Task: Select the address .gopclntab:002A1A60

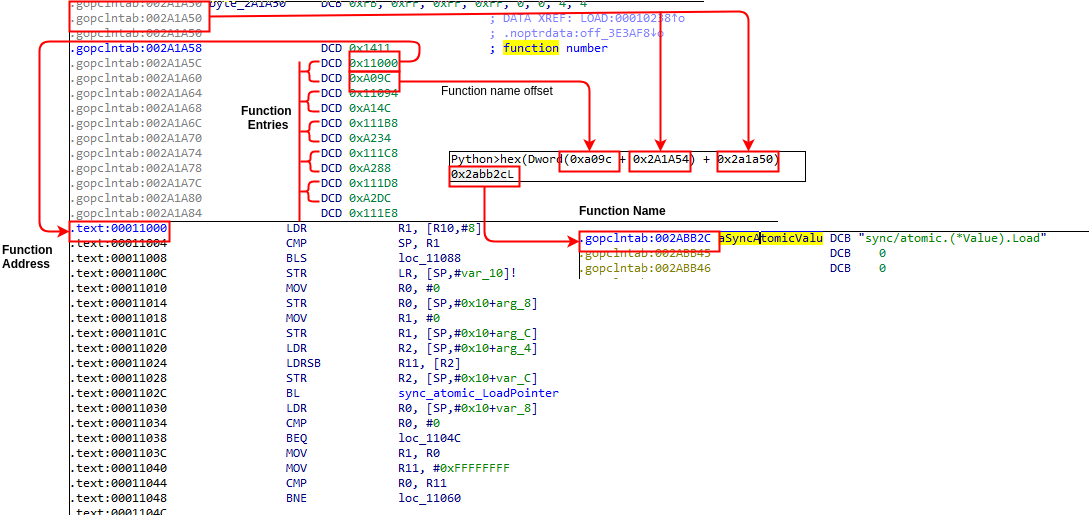Action: 136,79
